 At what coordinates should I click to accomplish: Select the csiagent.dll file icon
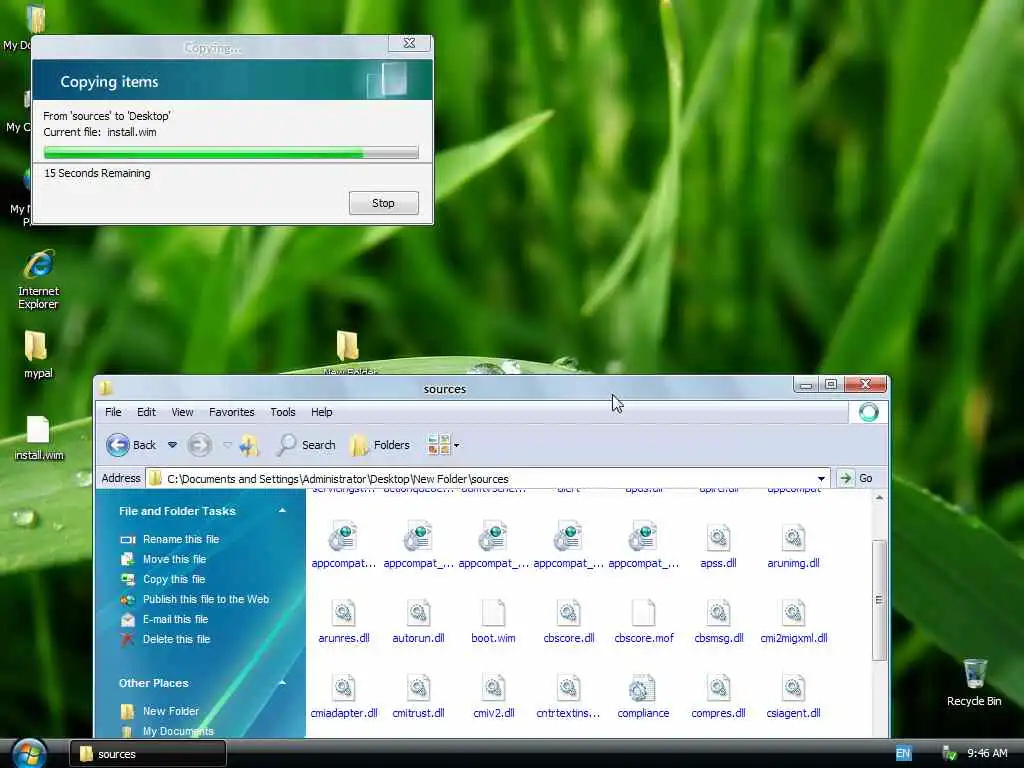[793, 688]
